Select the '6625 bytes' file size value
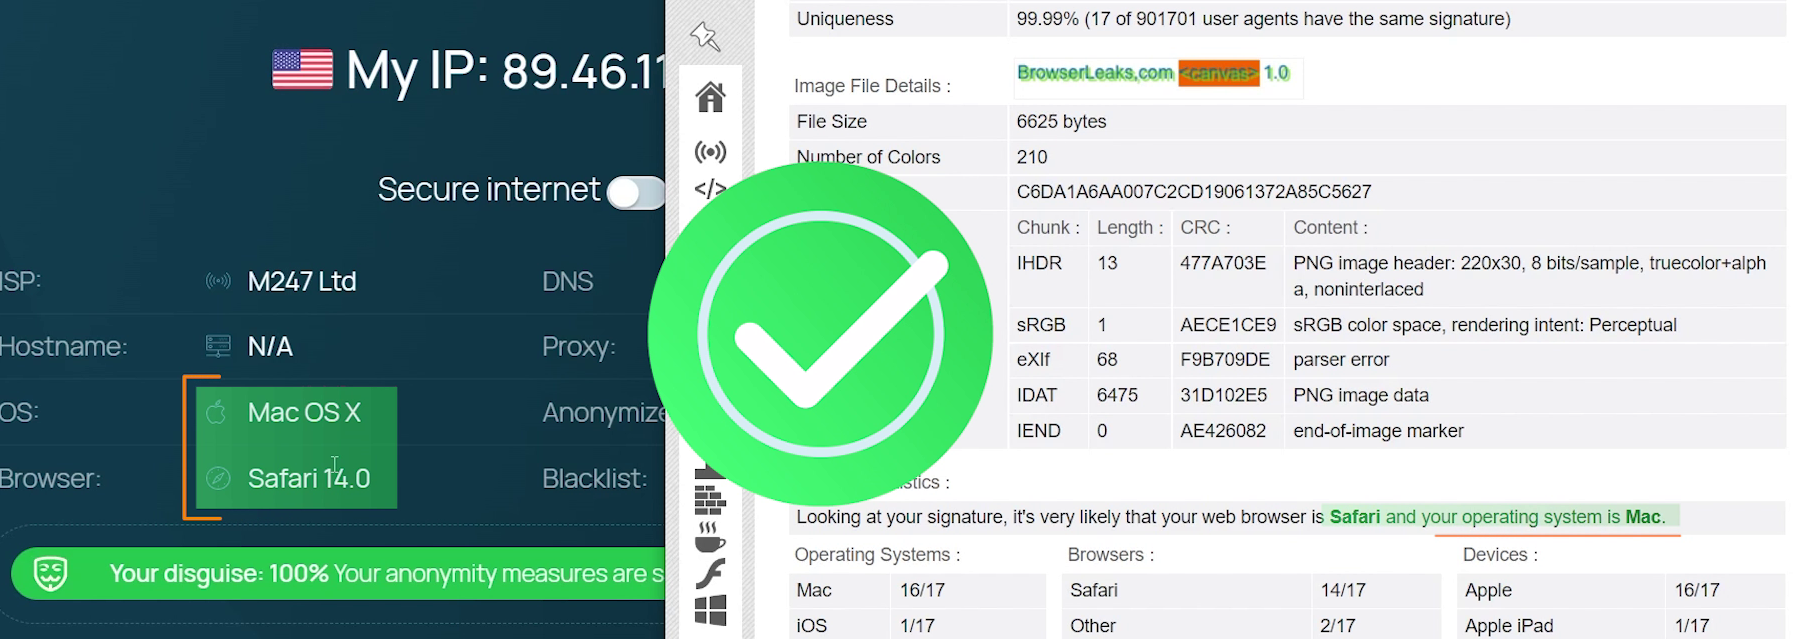This screenshot has width=1805, height=639. point(1062,121)
